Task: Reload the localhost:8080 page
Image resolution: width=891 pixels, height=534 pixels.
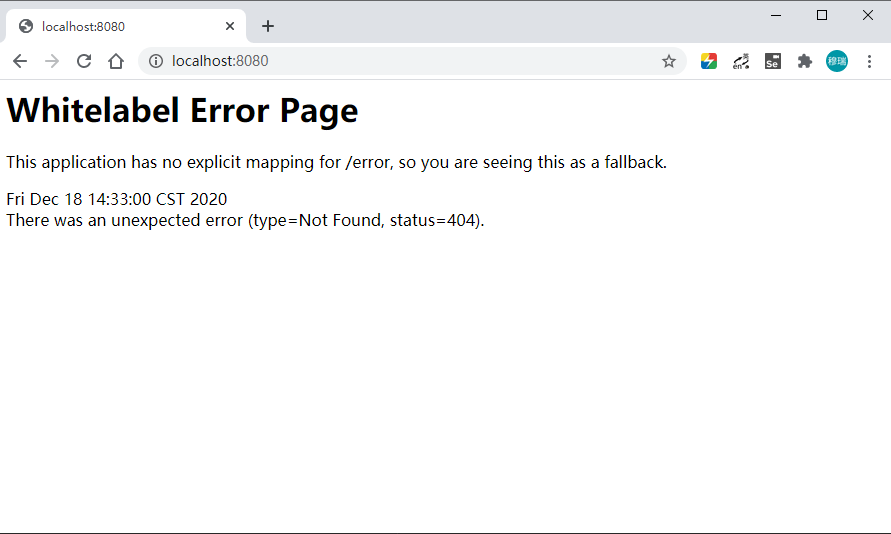Action: [84, 61]
